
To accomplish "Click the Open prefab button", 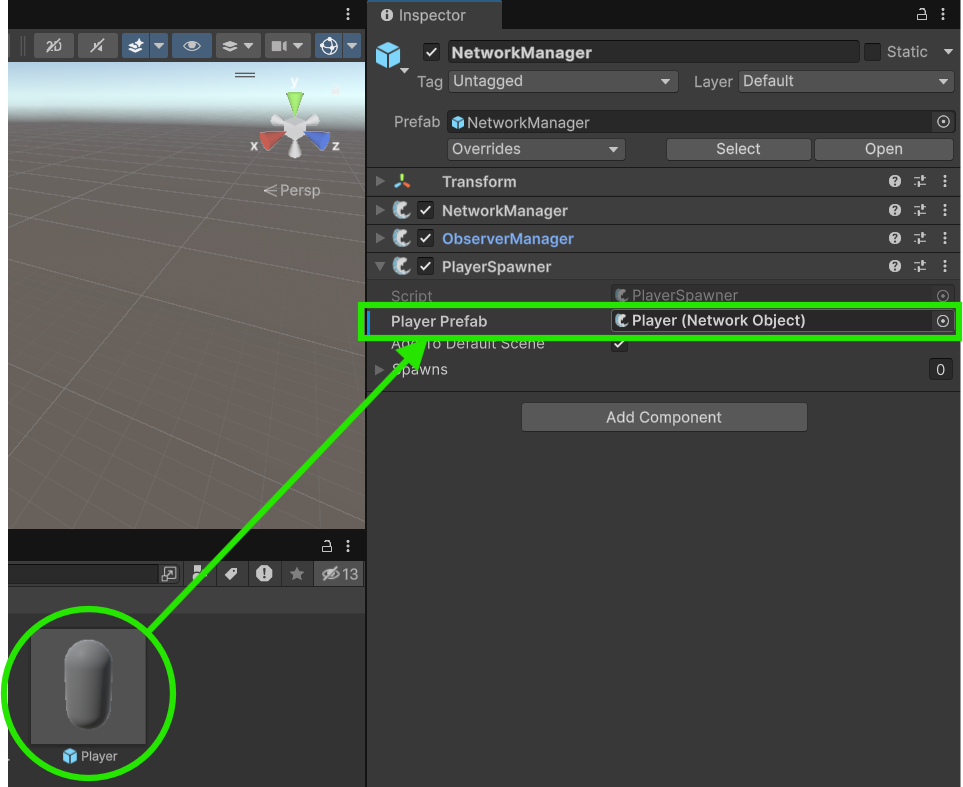I will coord(884,149).
